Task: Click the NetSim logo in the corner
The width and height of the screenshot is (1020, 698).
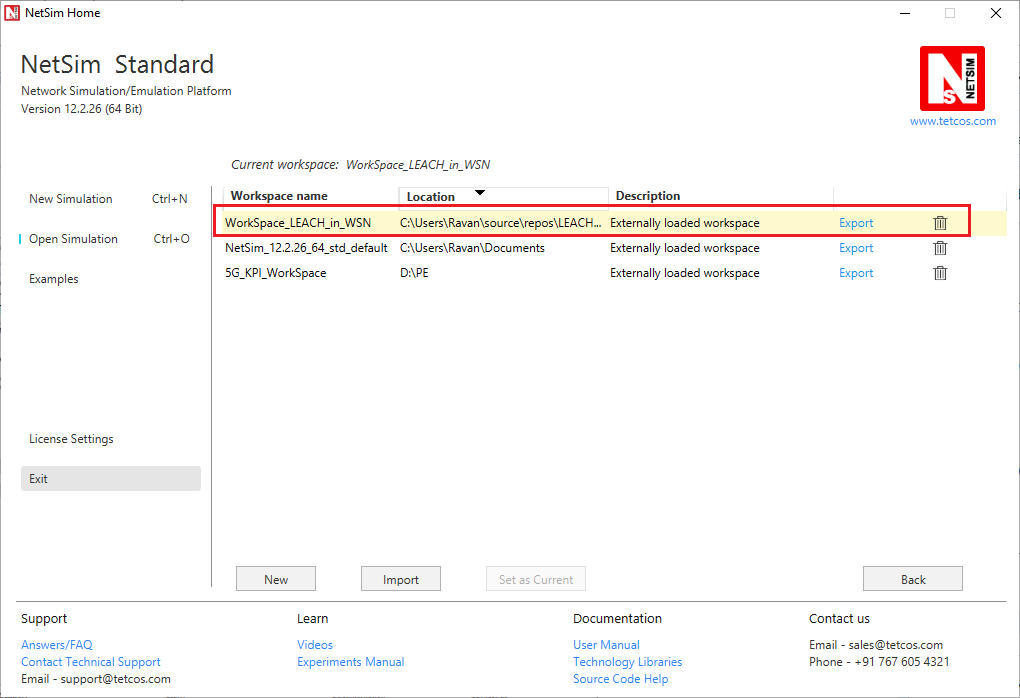Action: coord(952,78)
